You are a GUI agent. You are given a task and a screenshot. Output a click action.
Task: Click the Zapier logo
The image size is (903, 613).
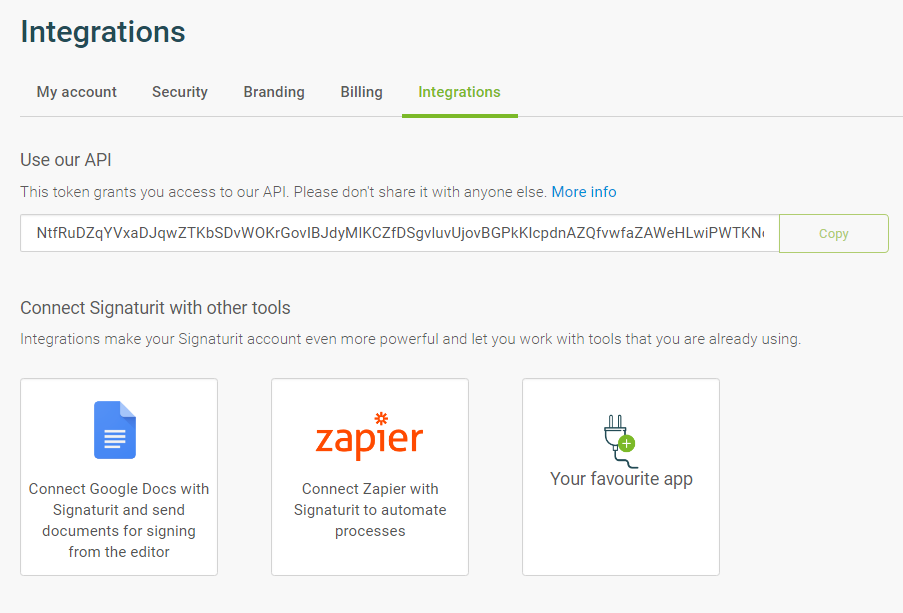pos(370,436)
